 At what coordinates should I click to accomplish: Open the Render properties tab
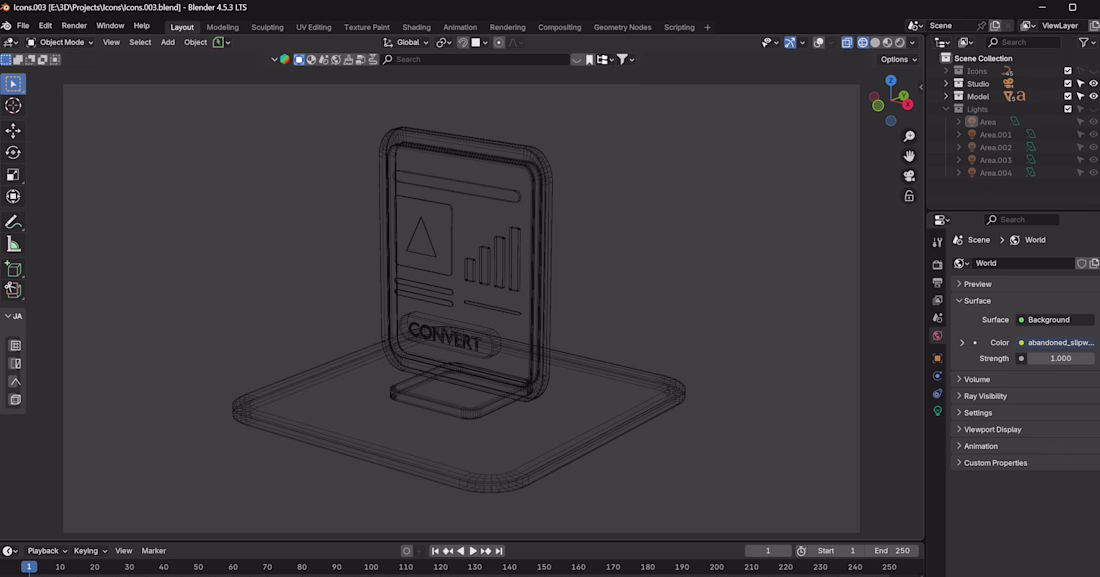[937, 265]
